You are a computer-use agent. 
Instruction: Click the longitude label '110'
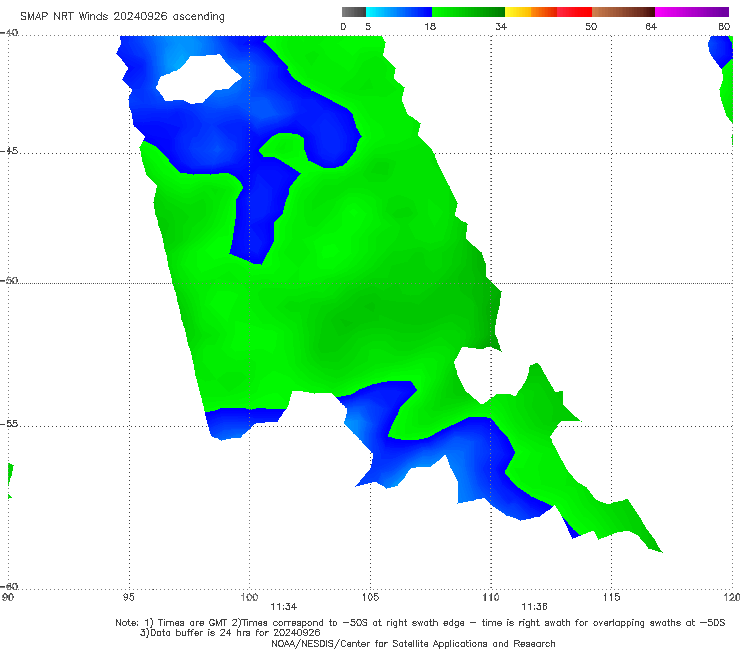click(x=491, y=597)
